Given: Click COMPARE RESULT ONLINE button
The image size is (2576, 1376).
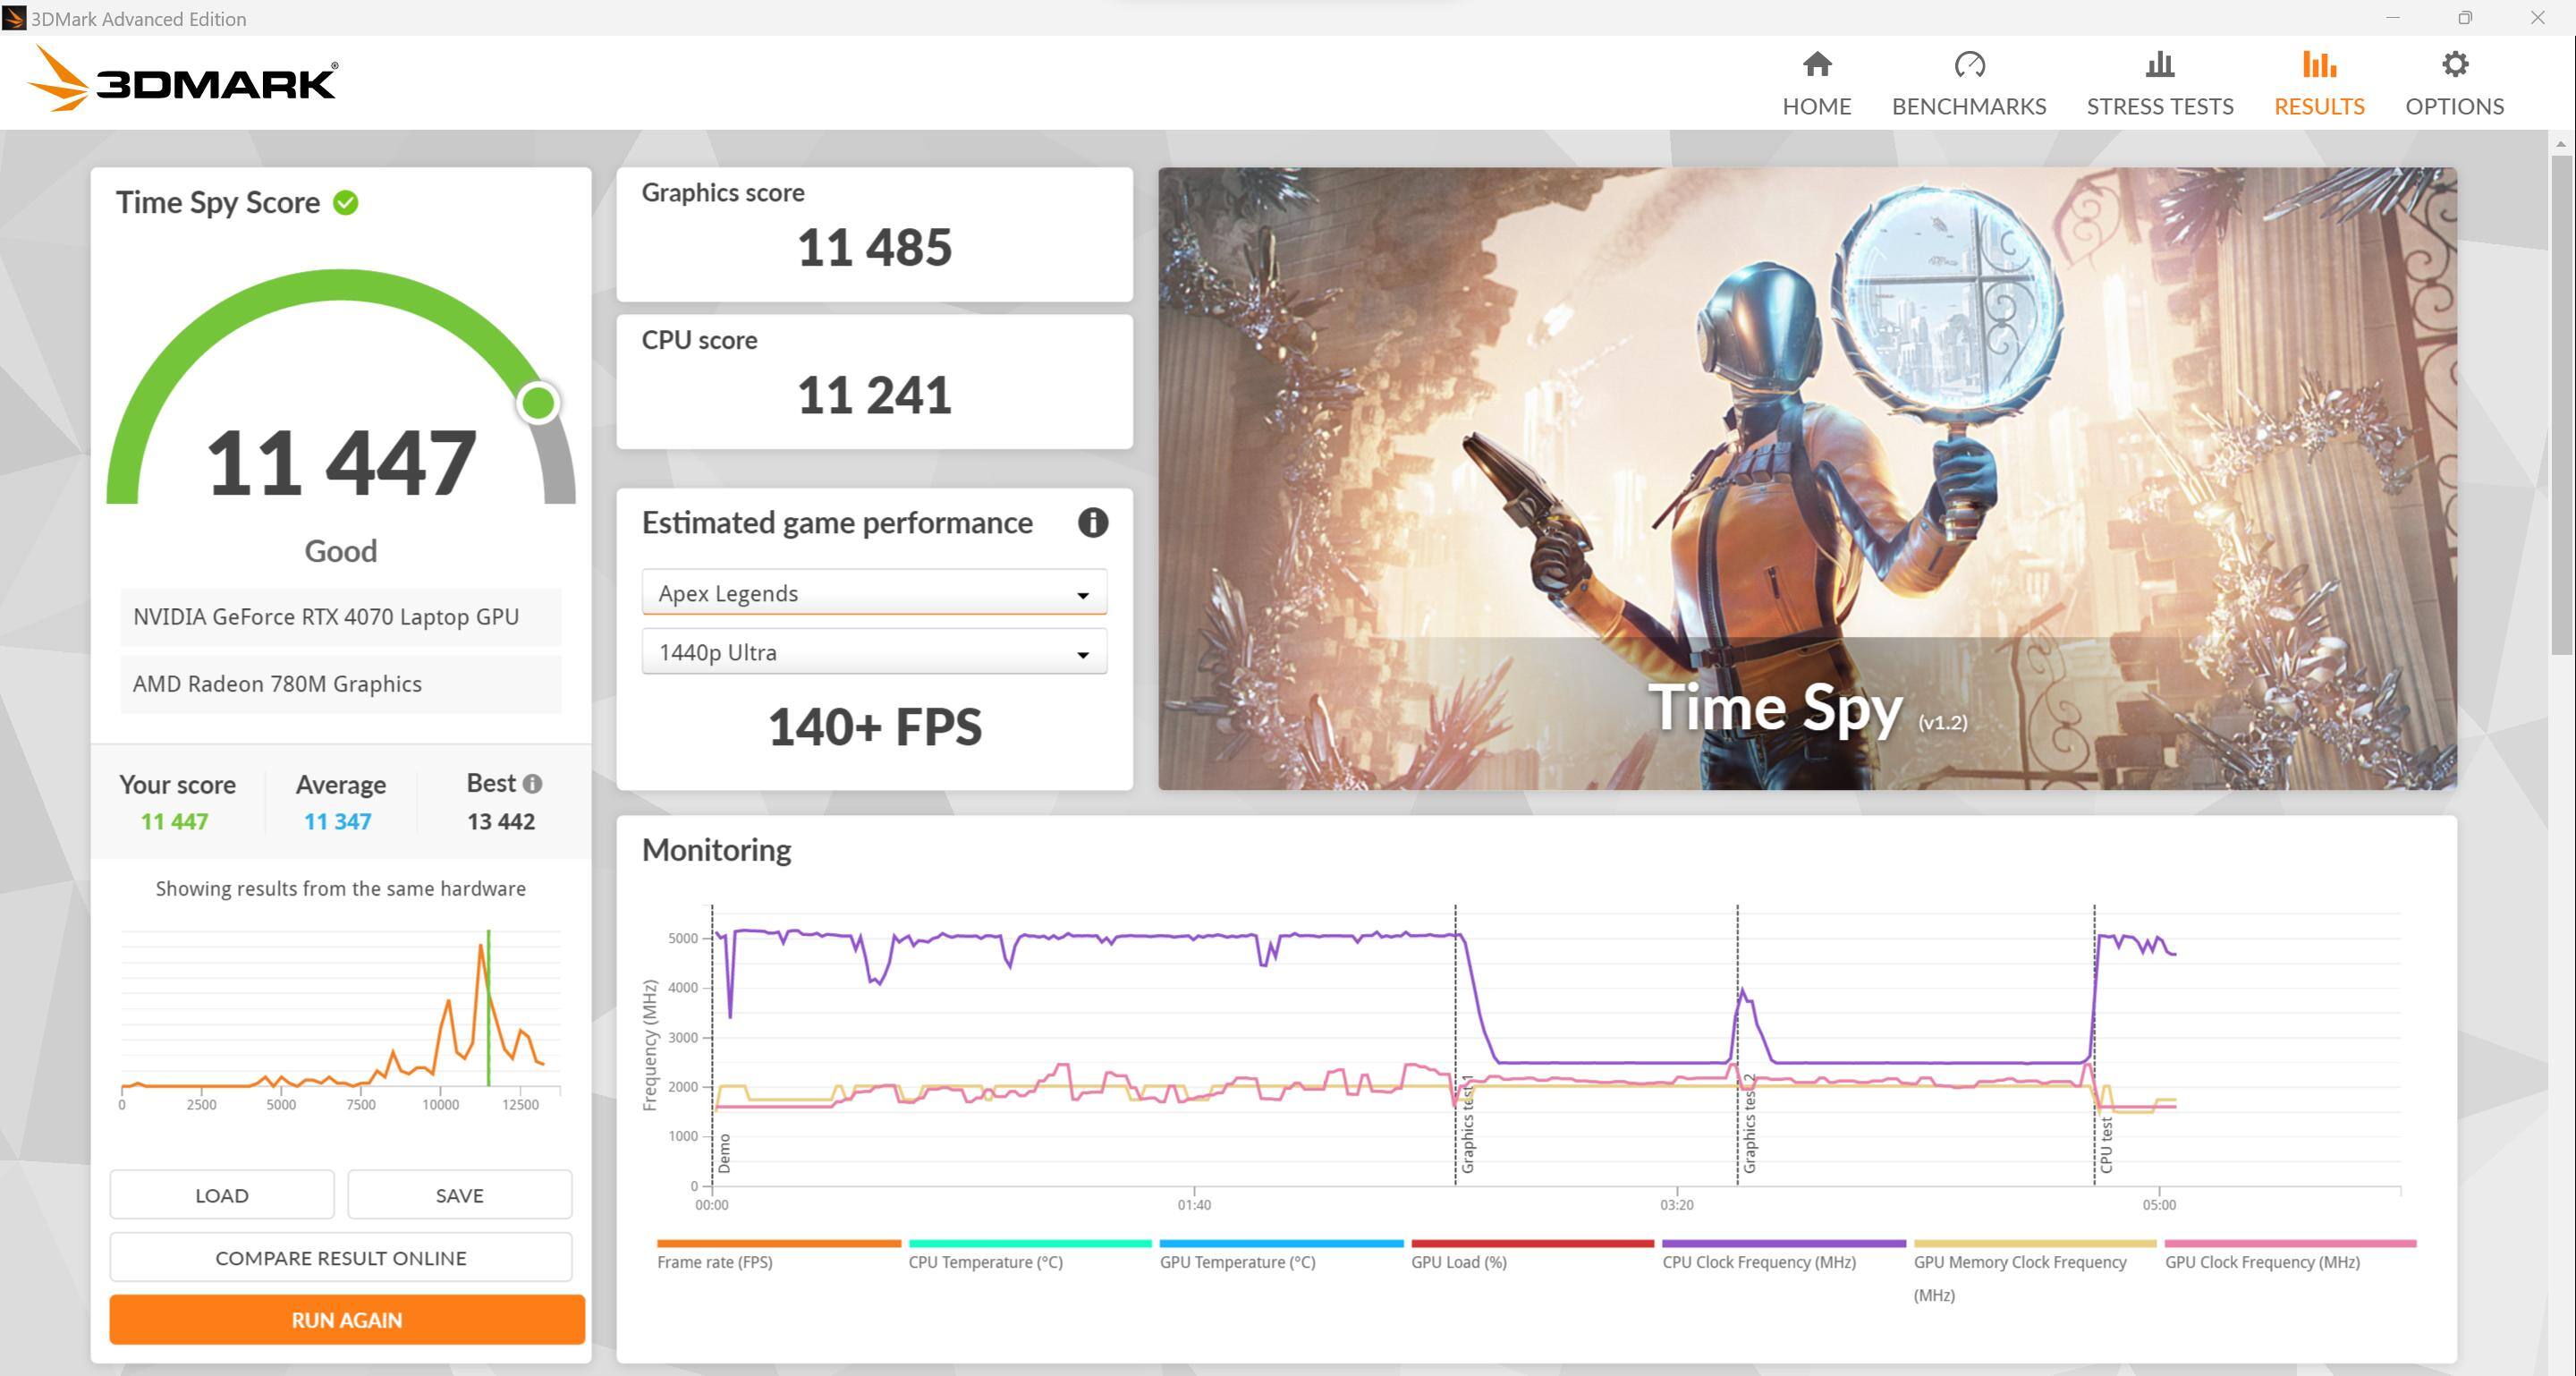Looking at the screenshot, I should (x=340, y=1258).
